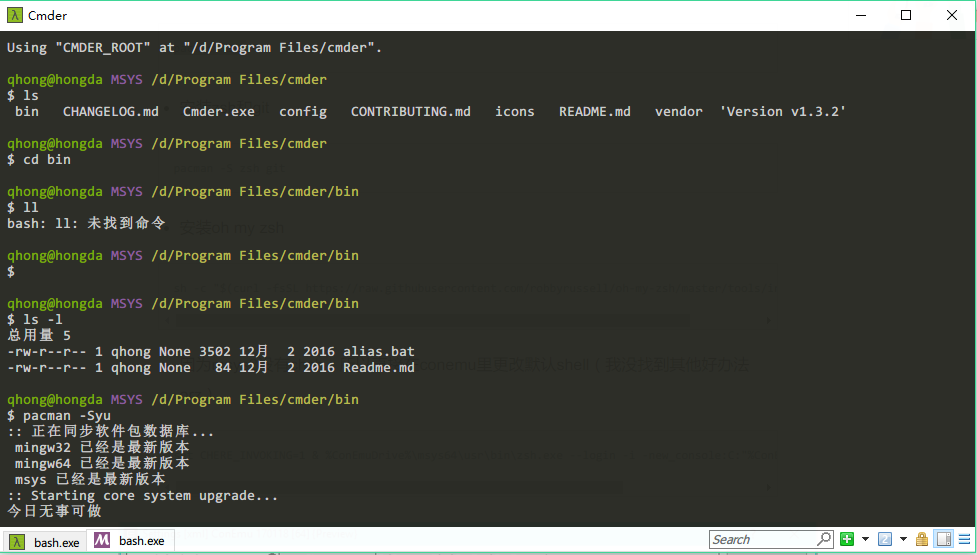Click alias.bat in the file listing
977x555 pixels.
[x=379, y=351]
